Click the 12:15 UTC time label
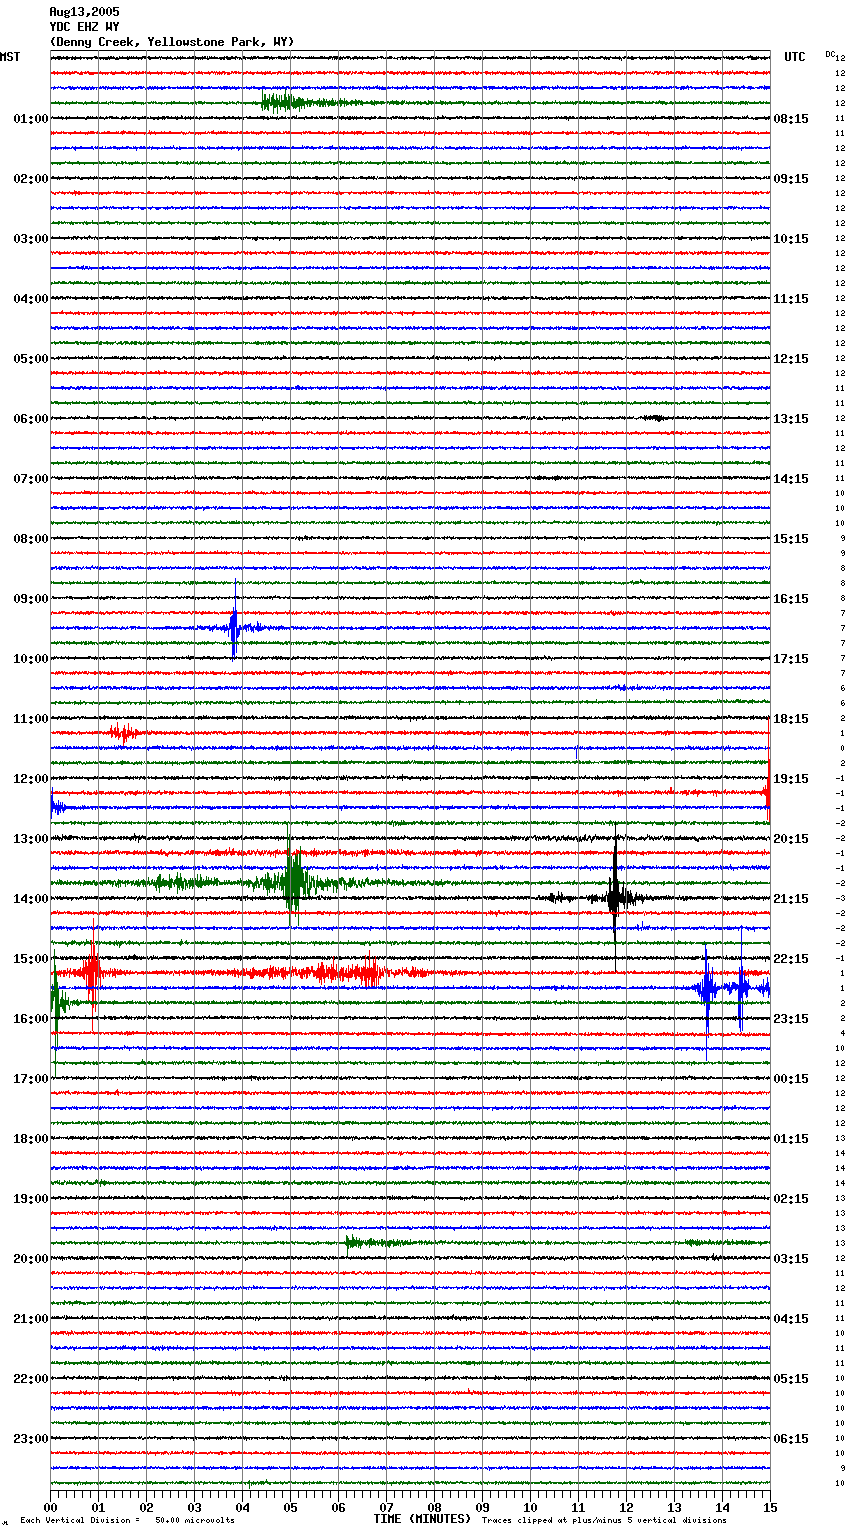This screenshot has width=850, height=1534. [x=791, y=359]
